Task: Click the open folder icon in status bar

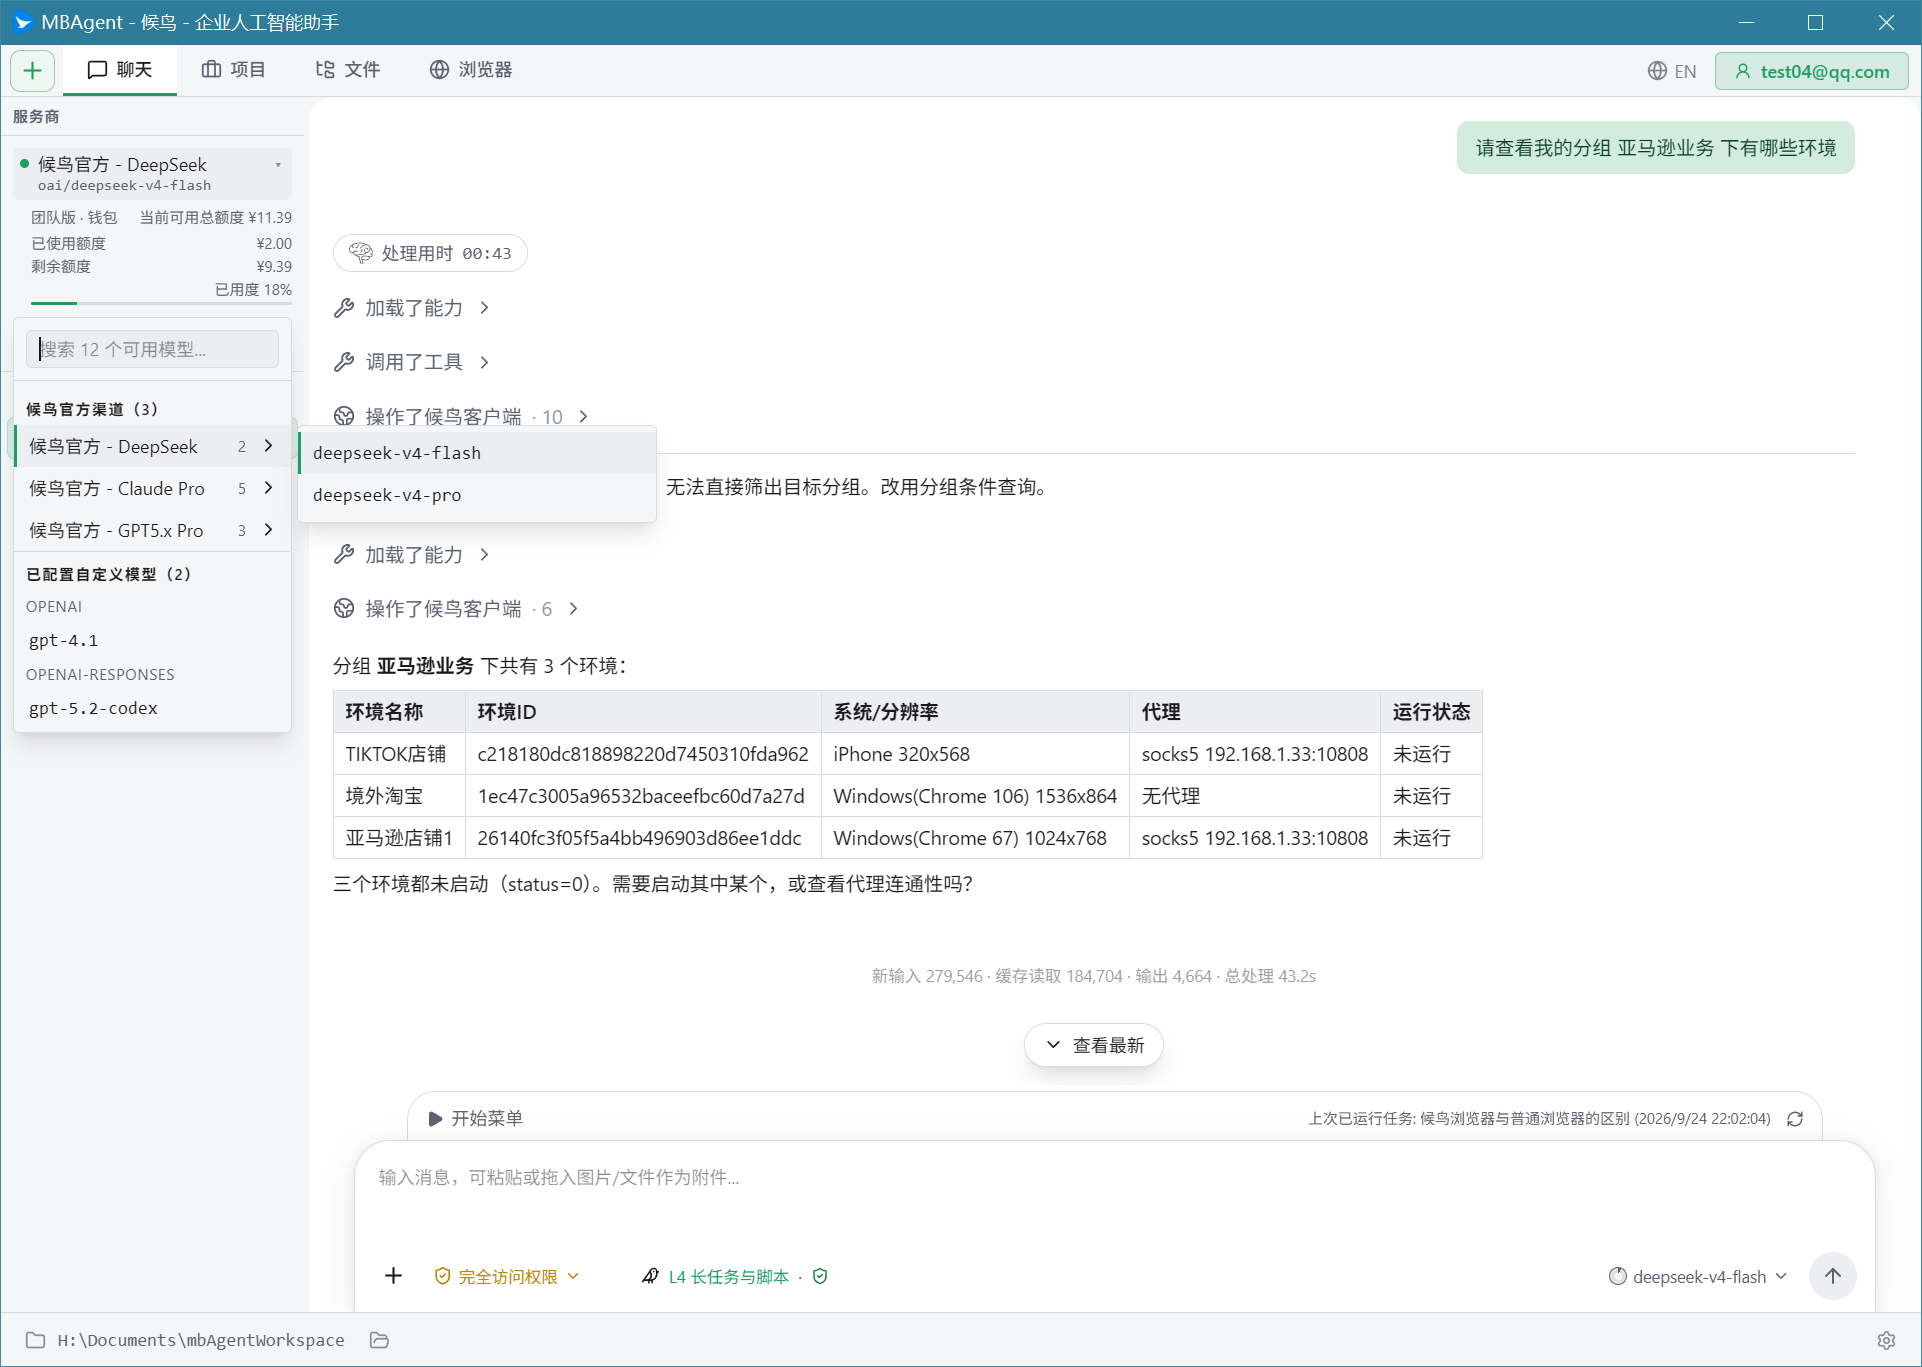Action: pyautogui.click(x=379, y=1340)
